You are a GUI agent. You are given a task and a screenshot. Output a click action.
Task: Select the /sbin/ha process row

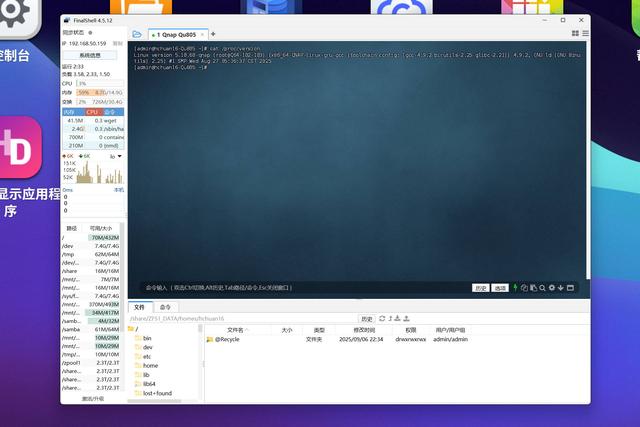[x=93, y=129]
